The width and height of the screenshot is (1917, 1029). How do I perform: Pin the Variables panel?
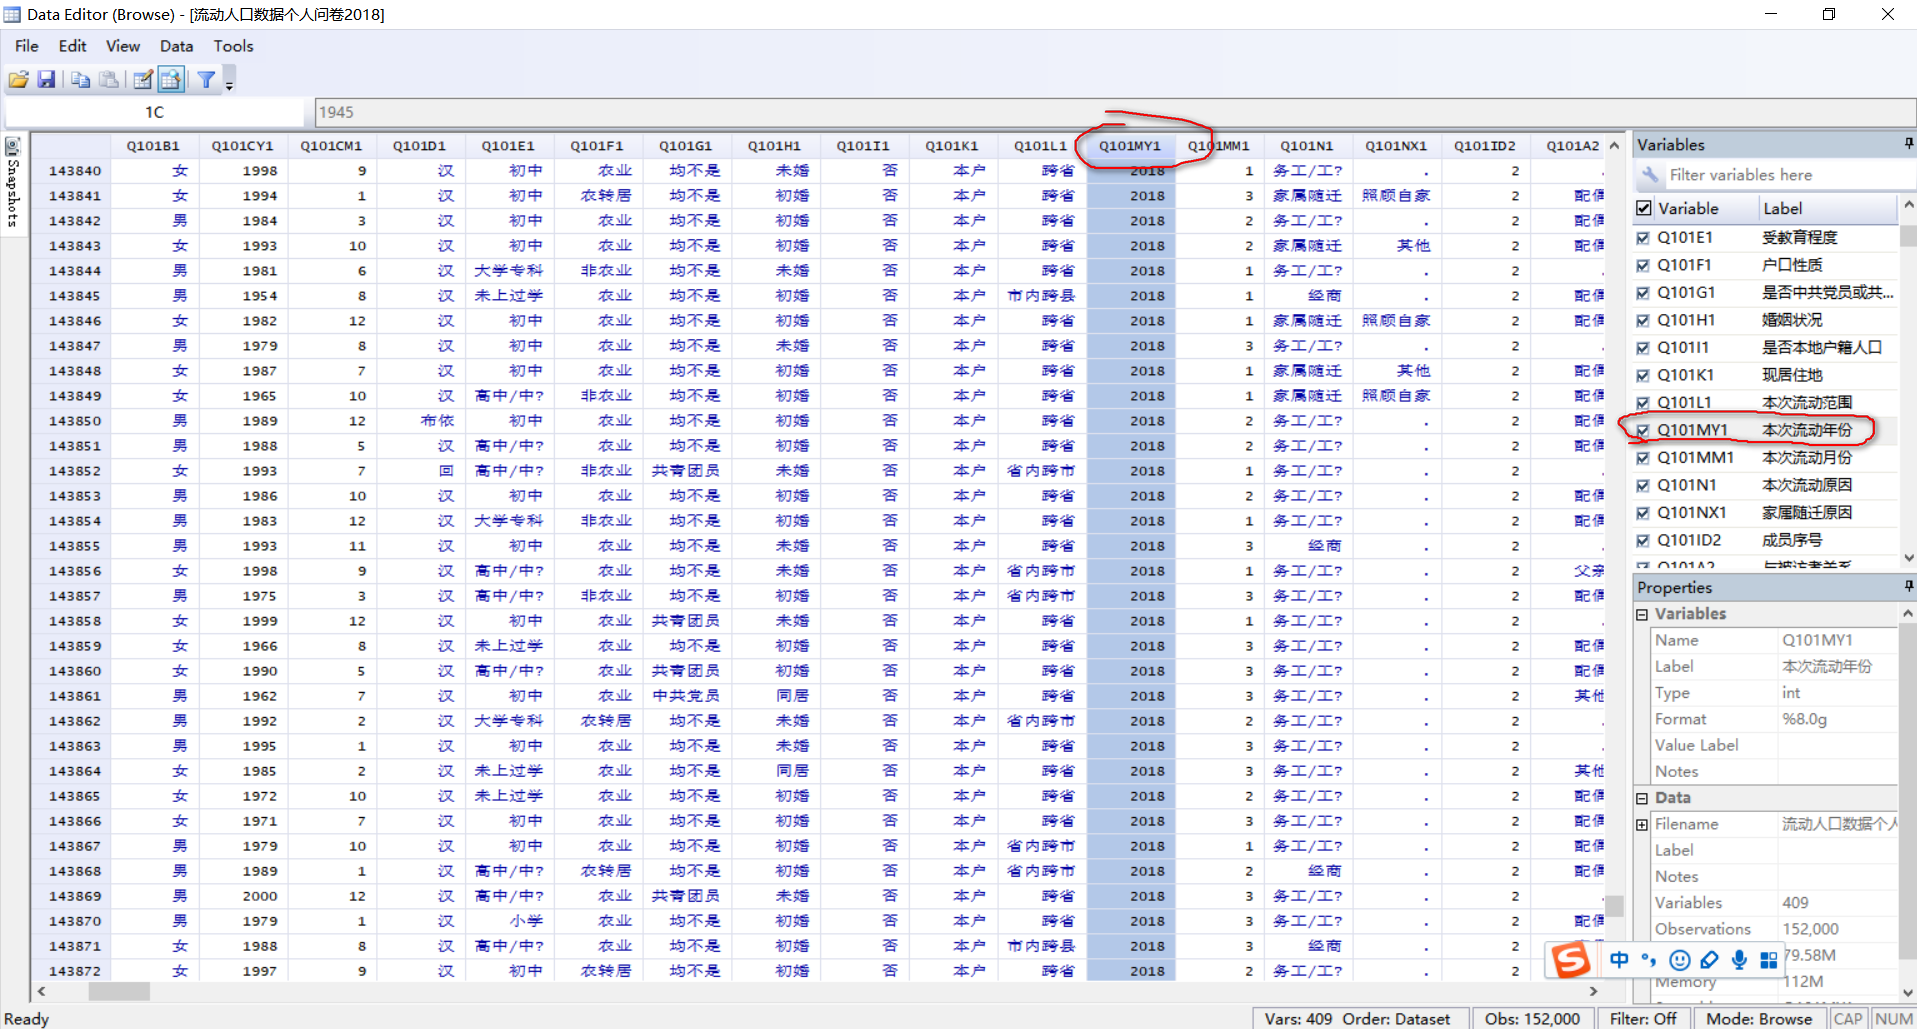point(1908,144)
